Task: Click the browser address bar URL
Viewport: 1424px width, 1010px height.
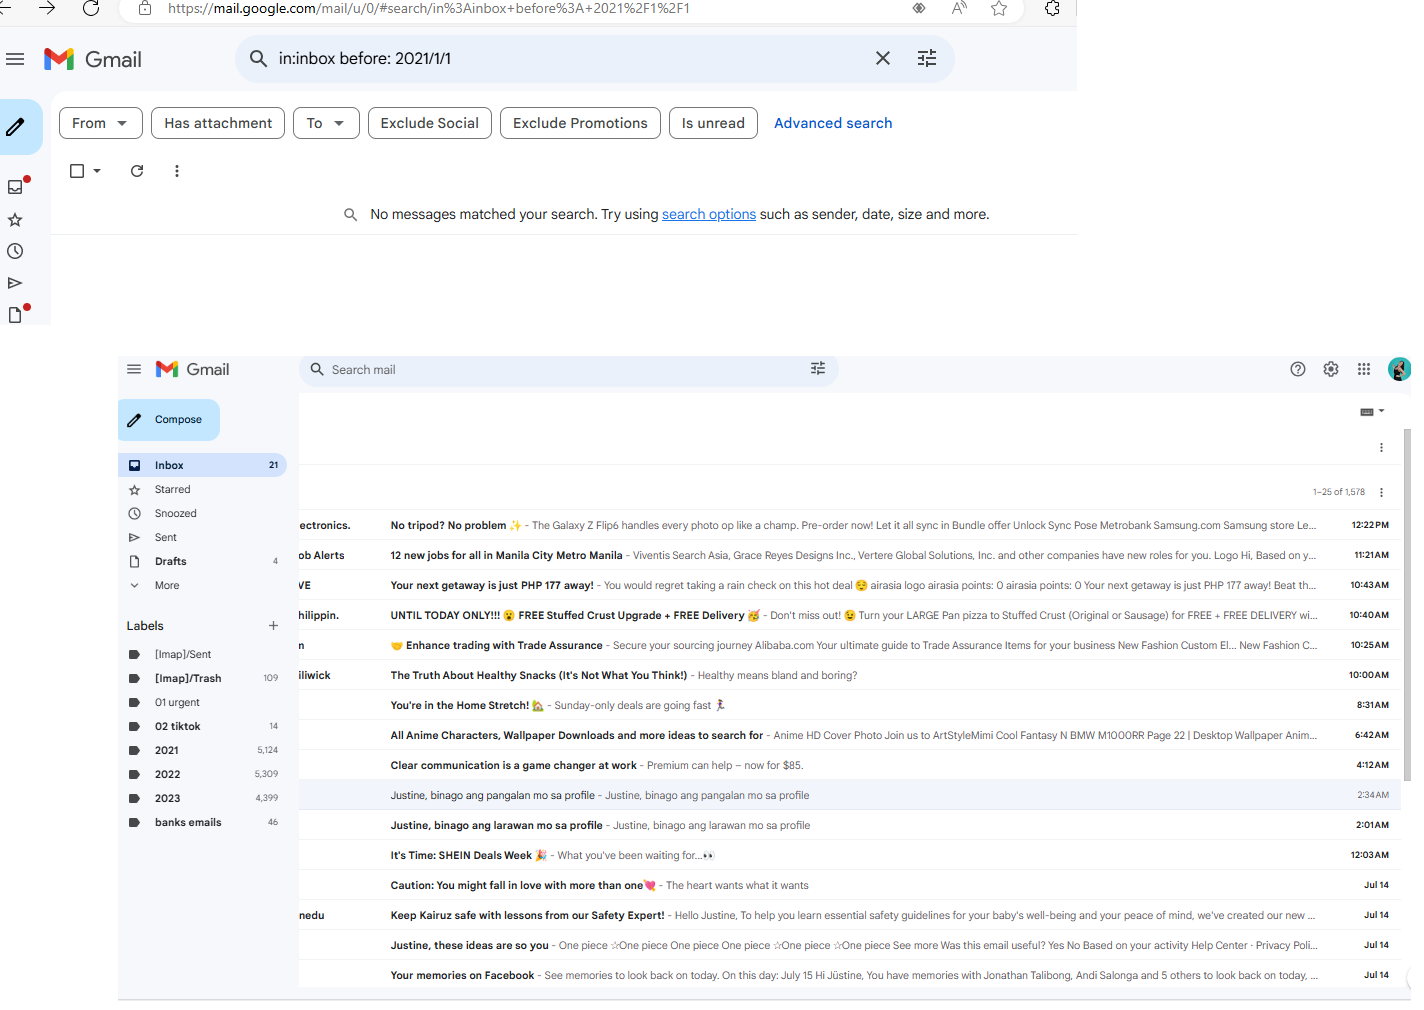Action: (x=429, y=8)
